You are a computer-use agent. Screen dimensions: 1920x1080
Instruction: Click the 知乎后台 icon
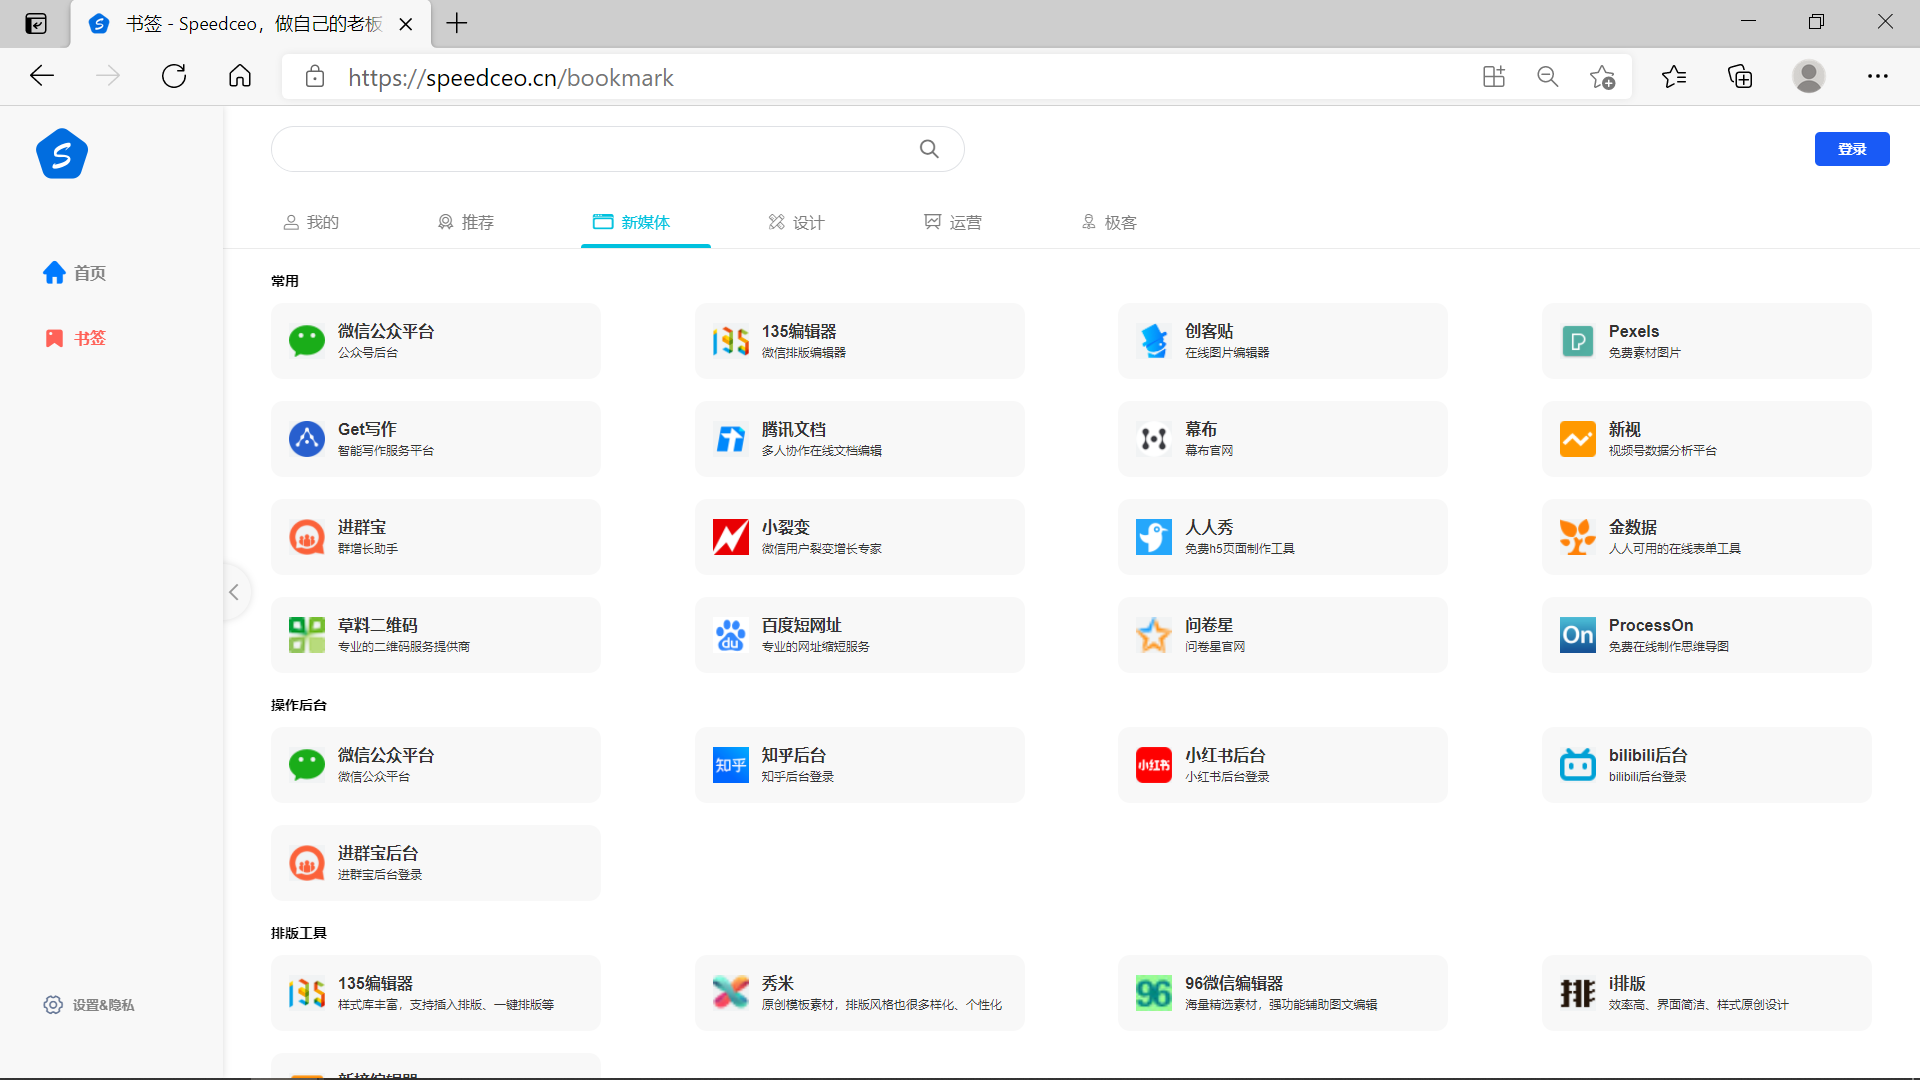point(731,765)
